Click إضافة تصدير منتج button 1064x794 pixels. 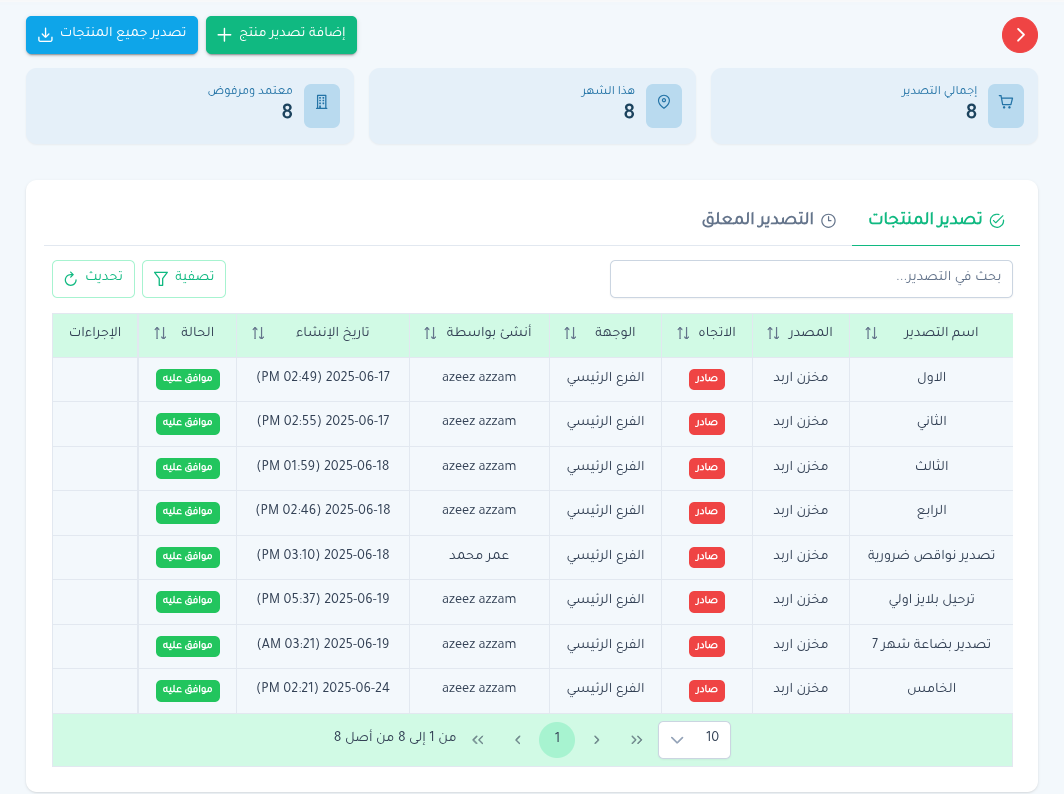281,35
